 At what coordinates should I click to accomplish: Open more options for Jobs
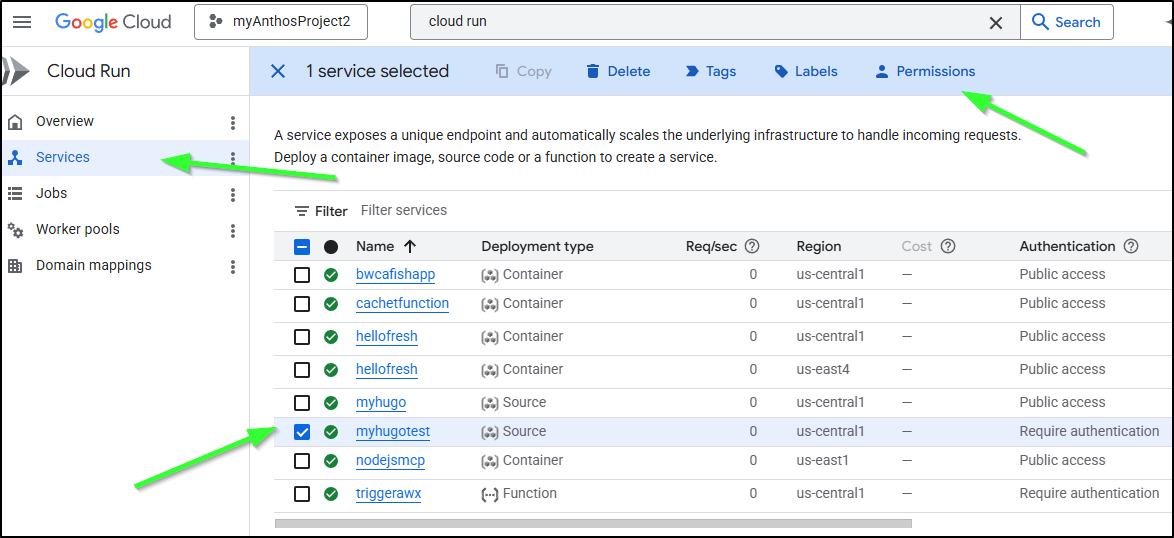(233, 194)
